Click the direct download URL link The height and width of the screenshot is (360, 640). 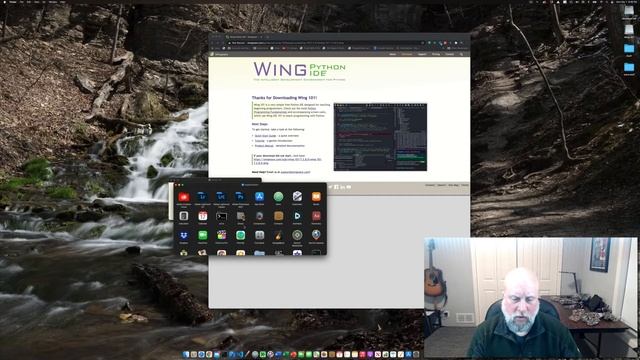(287, 161)
